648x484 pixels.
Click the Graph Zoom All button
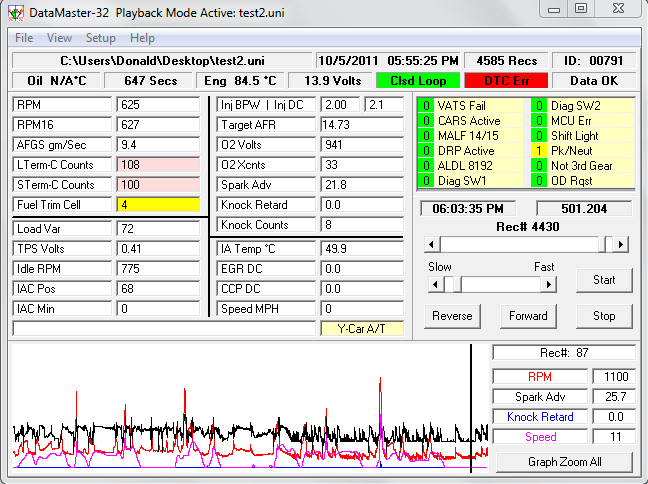point(566,462)
